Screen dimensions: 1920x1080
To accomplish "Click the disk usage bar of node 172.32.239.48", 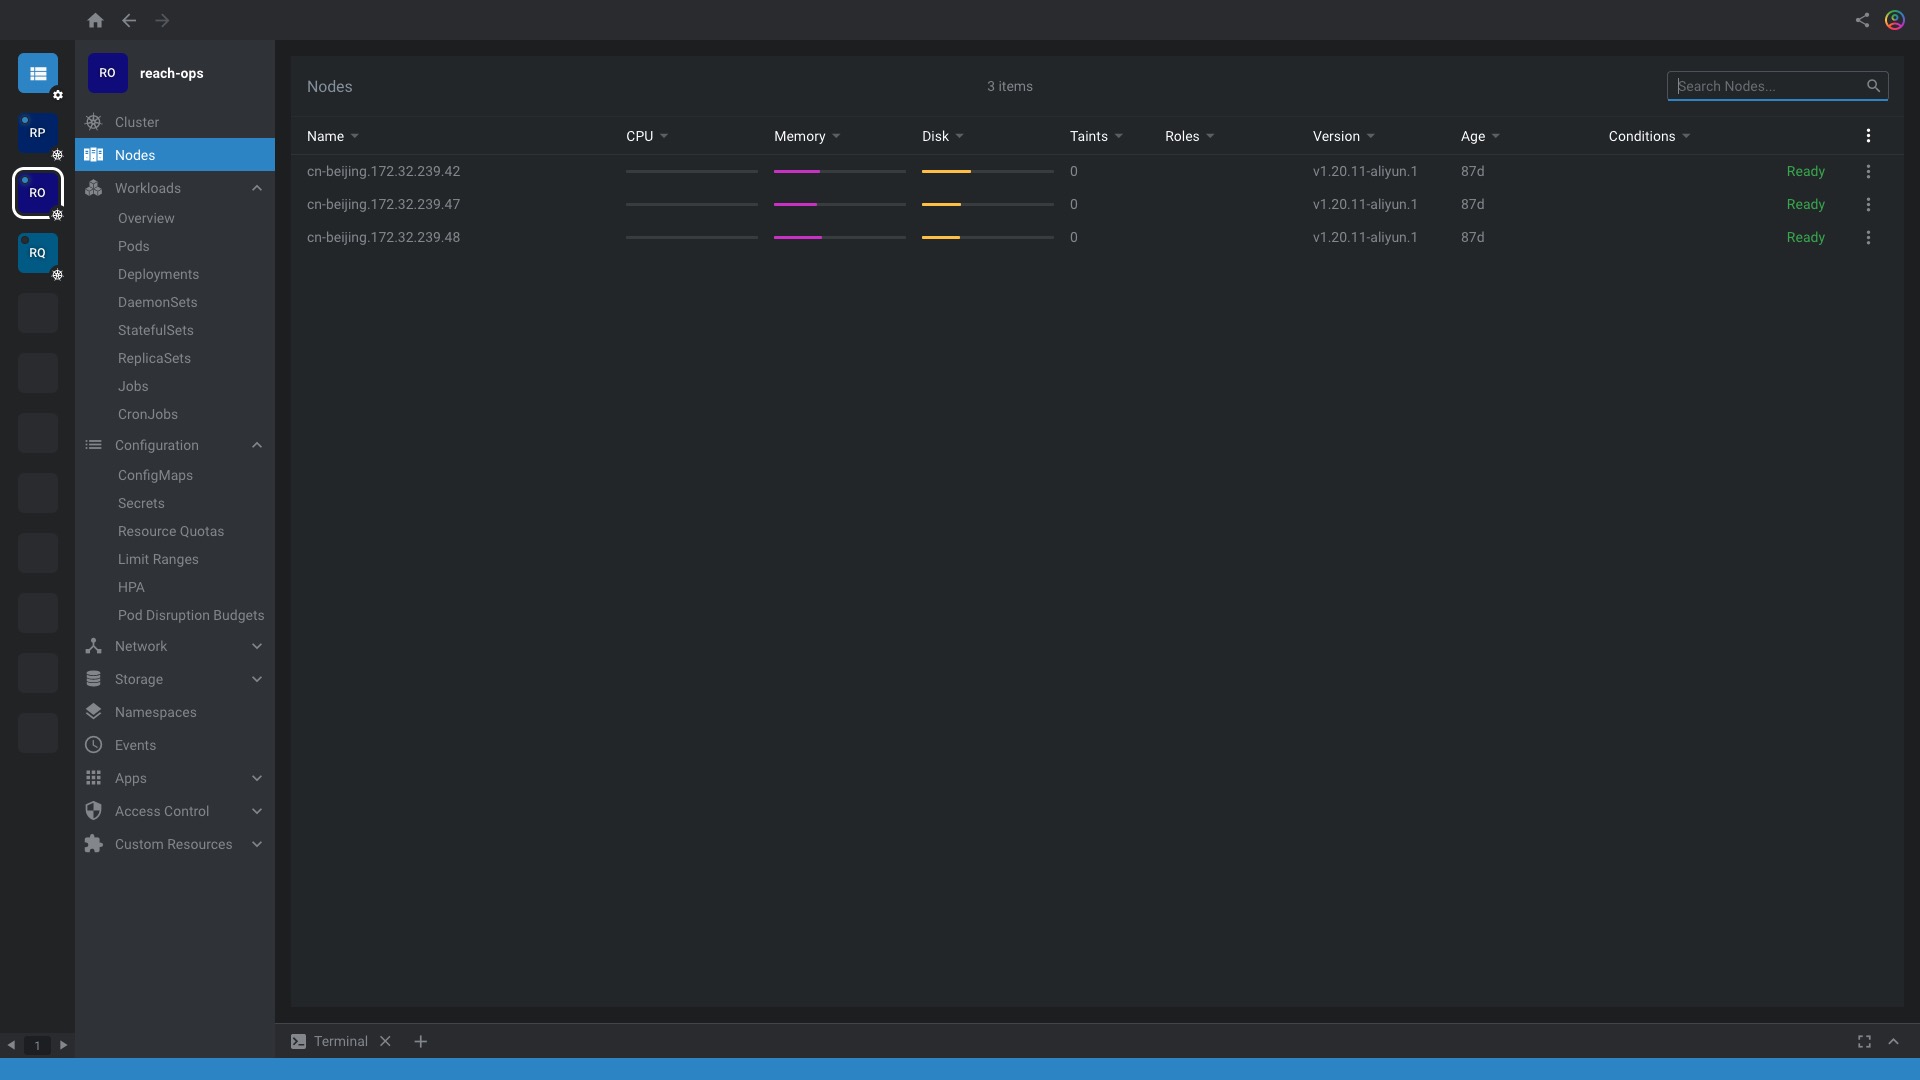I will (x=987, y=237).
